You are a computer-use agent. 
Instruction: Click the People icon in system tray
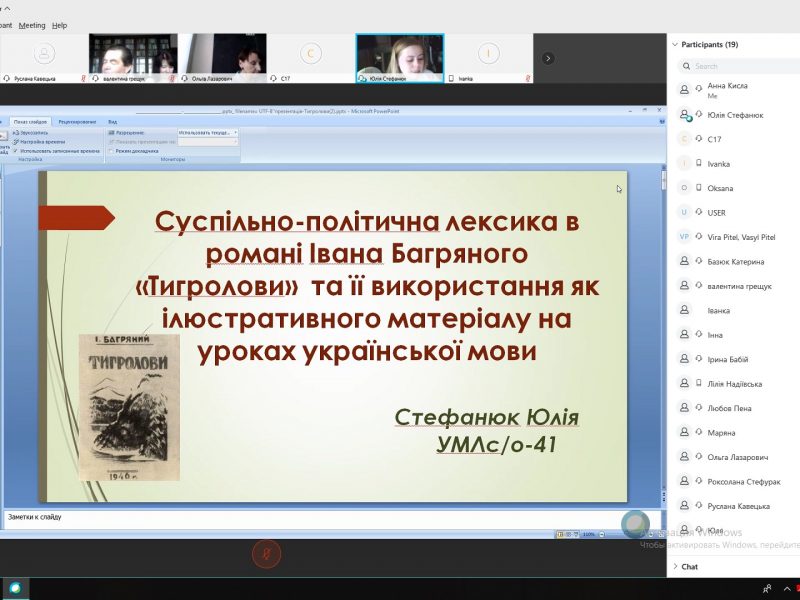(767, 589)
